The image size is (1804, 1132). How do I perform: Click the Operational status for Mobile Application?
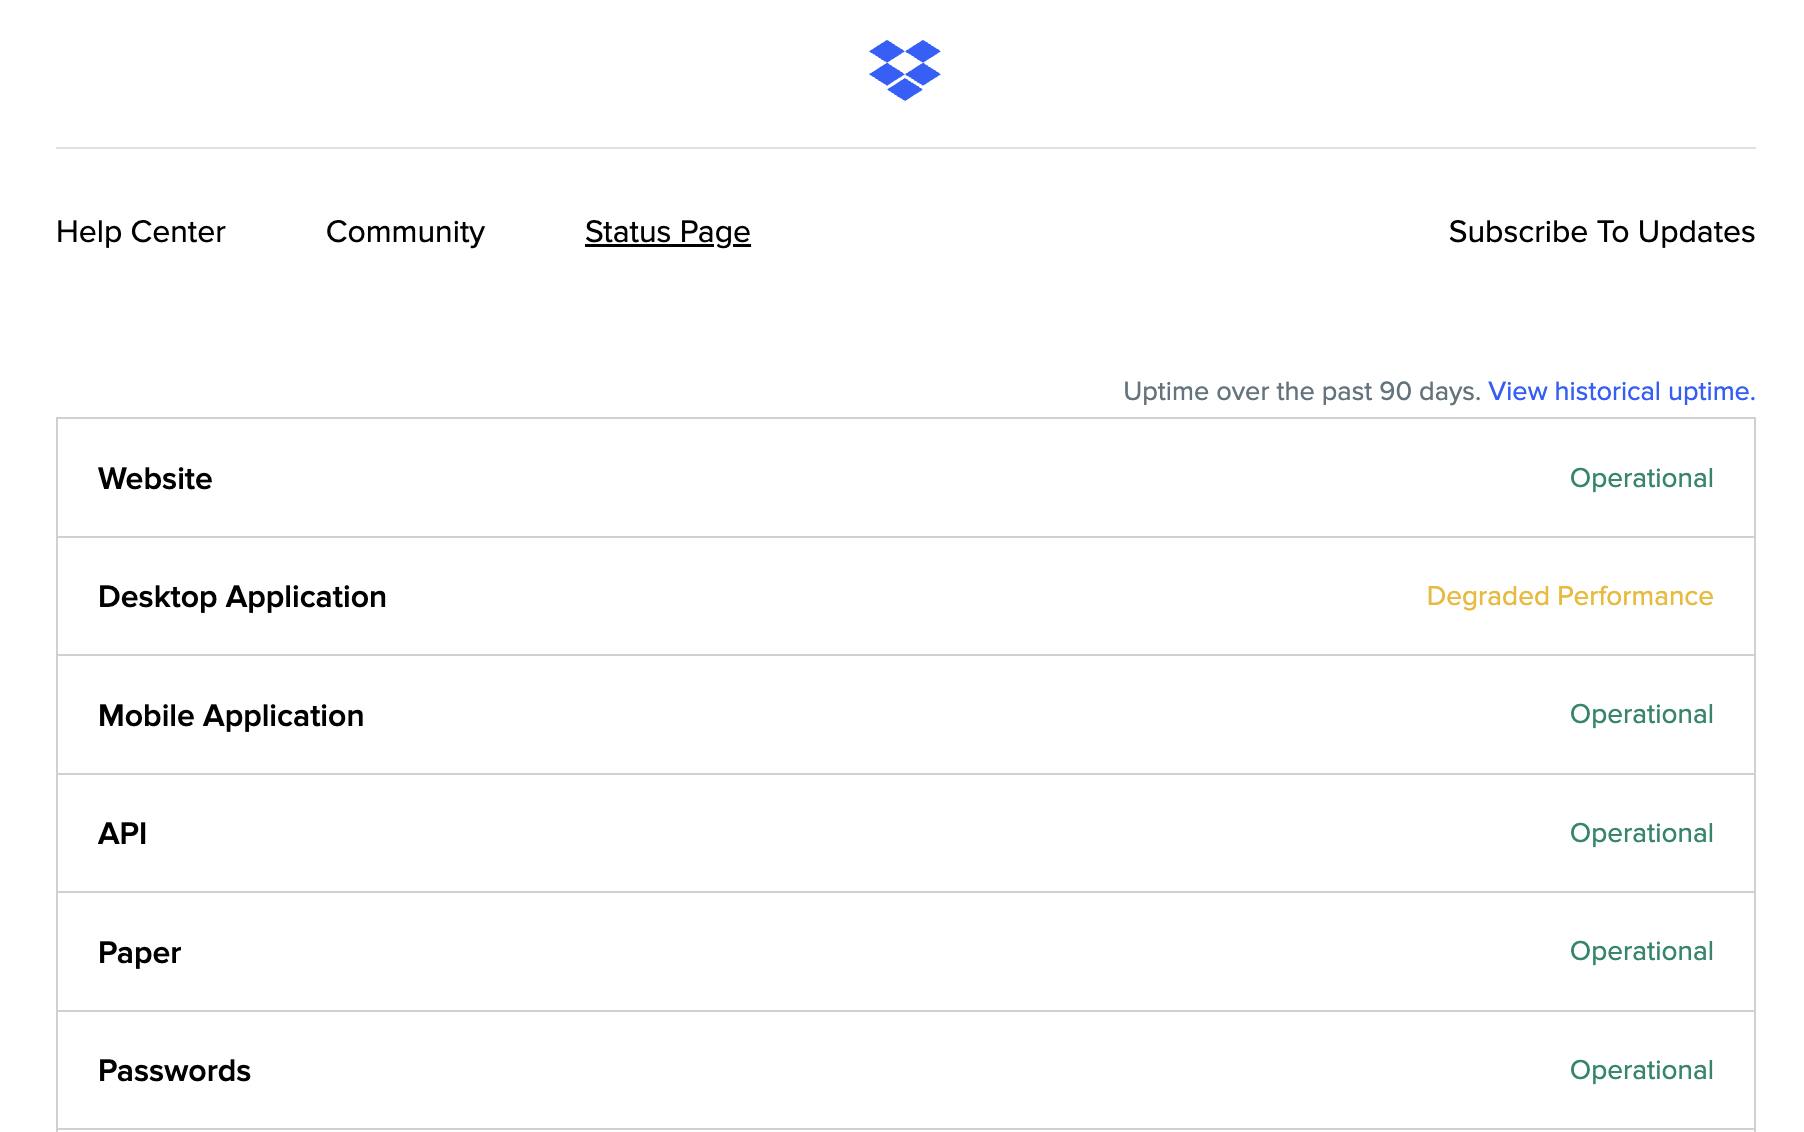tap(1641, 714)
